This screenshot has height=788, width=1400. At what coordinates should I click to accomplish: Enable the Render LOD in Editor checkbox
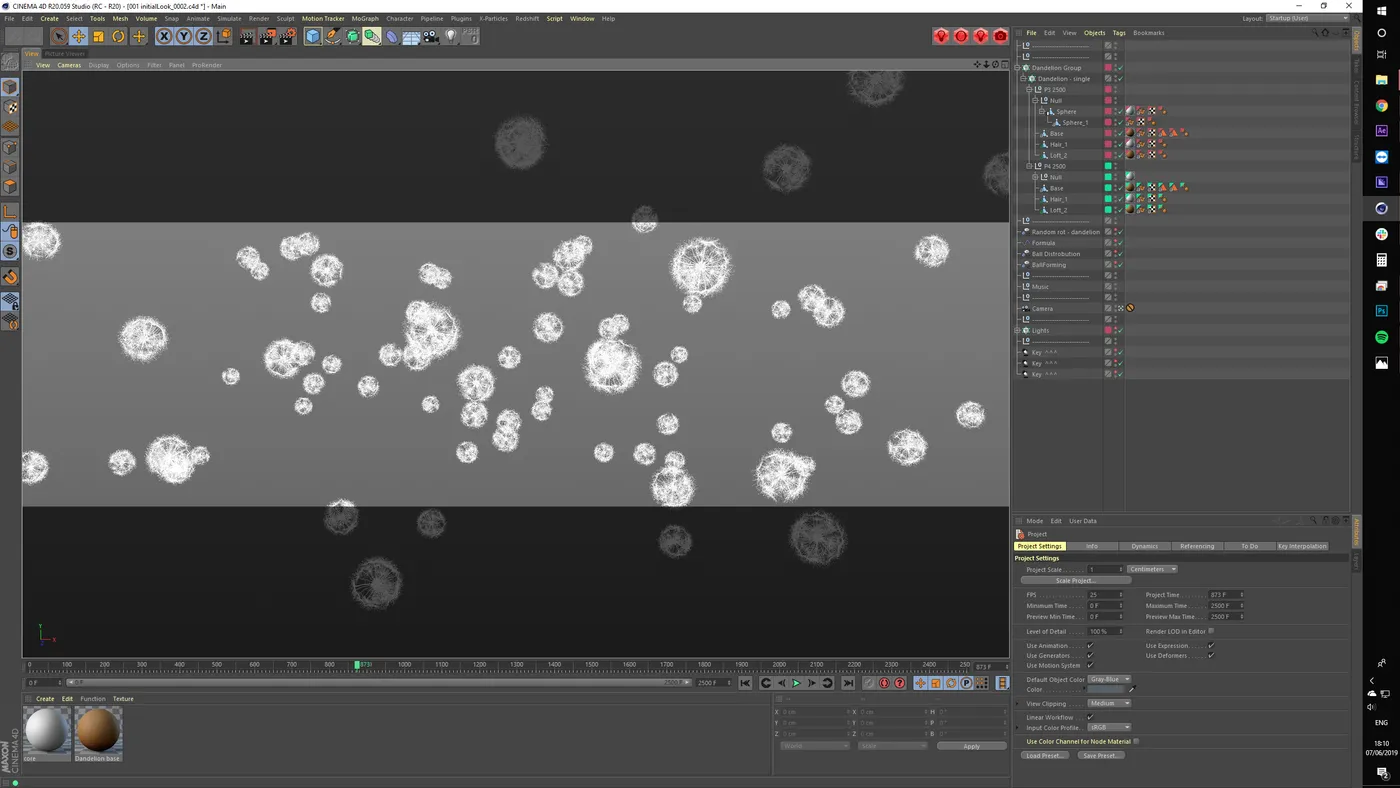pyautogui.click(x=1211, y=631)
